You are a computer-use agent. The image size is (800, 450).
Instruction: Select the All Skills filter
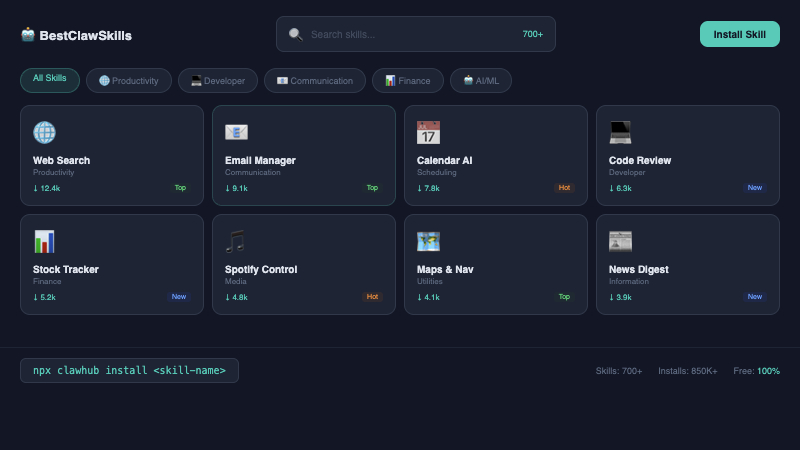50,80
